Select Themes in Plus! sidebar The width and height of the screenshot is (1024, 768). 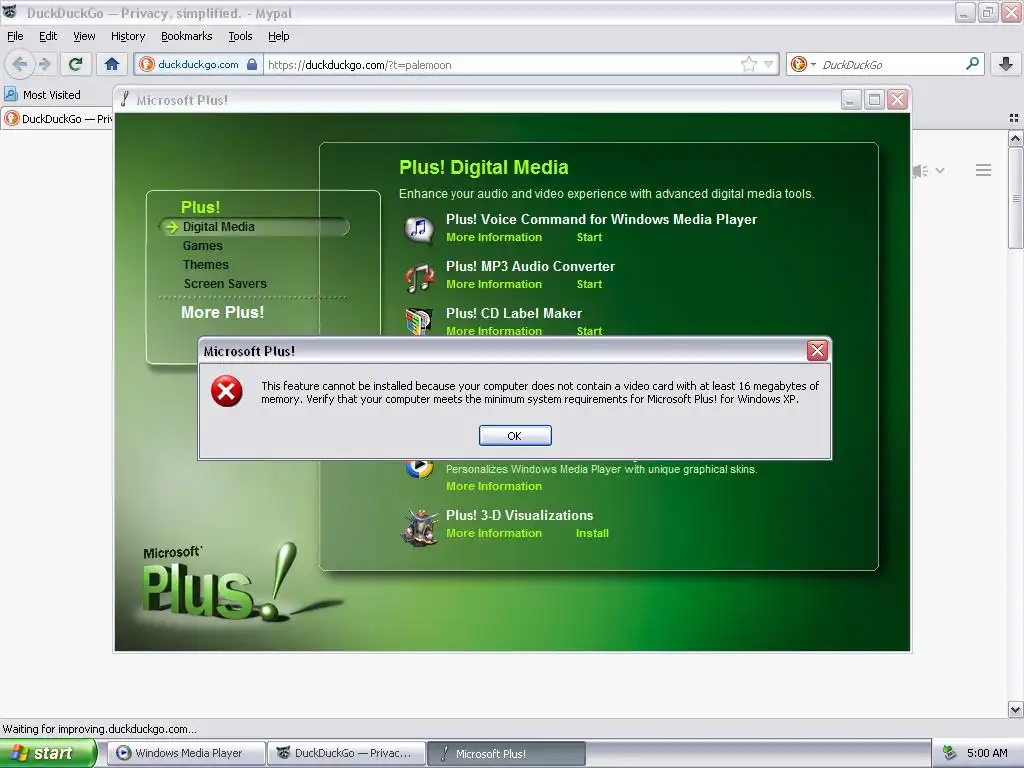point(206,264)
